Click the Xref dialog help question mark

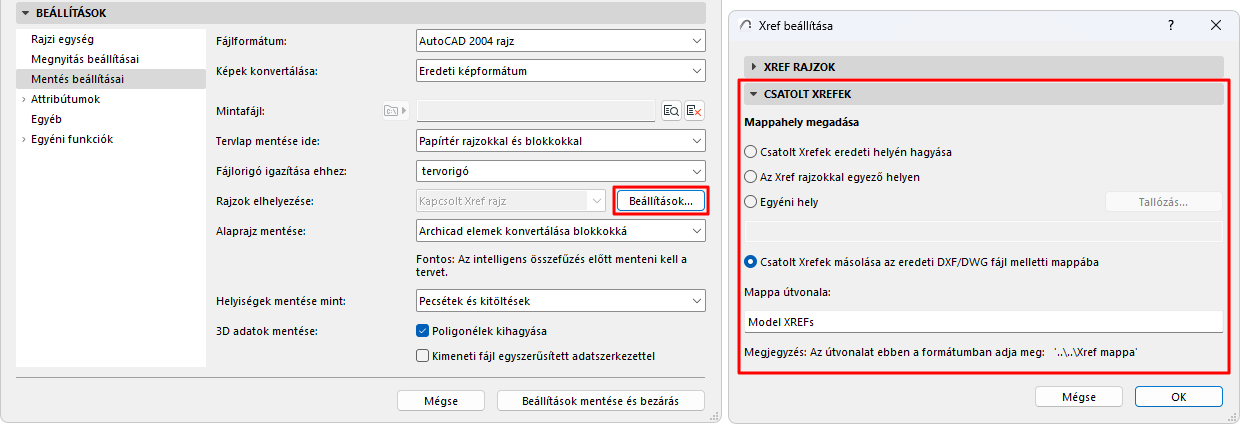tap(1171, 25)
